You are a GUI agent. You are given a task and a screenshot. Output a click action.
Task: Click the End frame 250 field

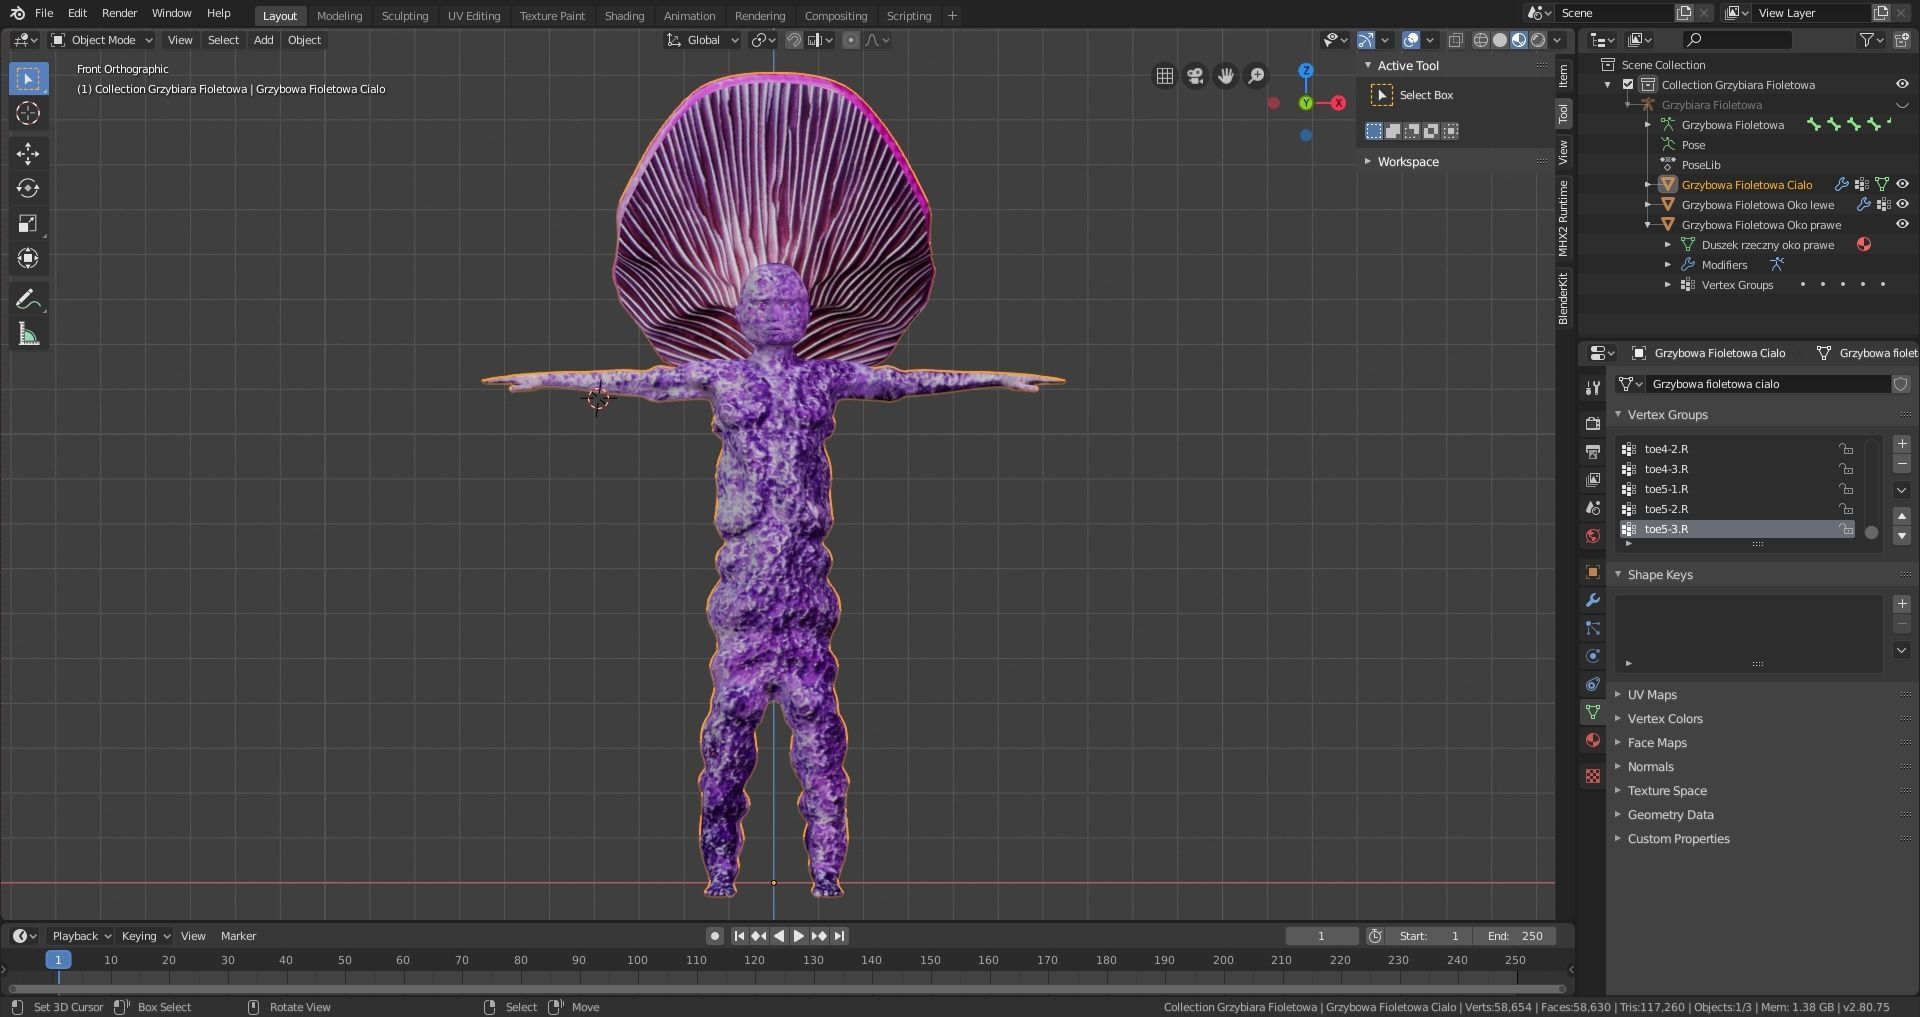click(1515, 936)
